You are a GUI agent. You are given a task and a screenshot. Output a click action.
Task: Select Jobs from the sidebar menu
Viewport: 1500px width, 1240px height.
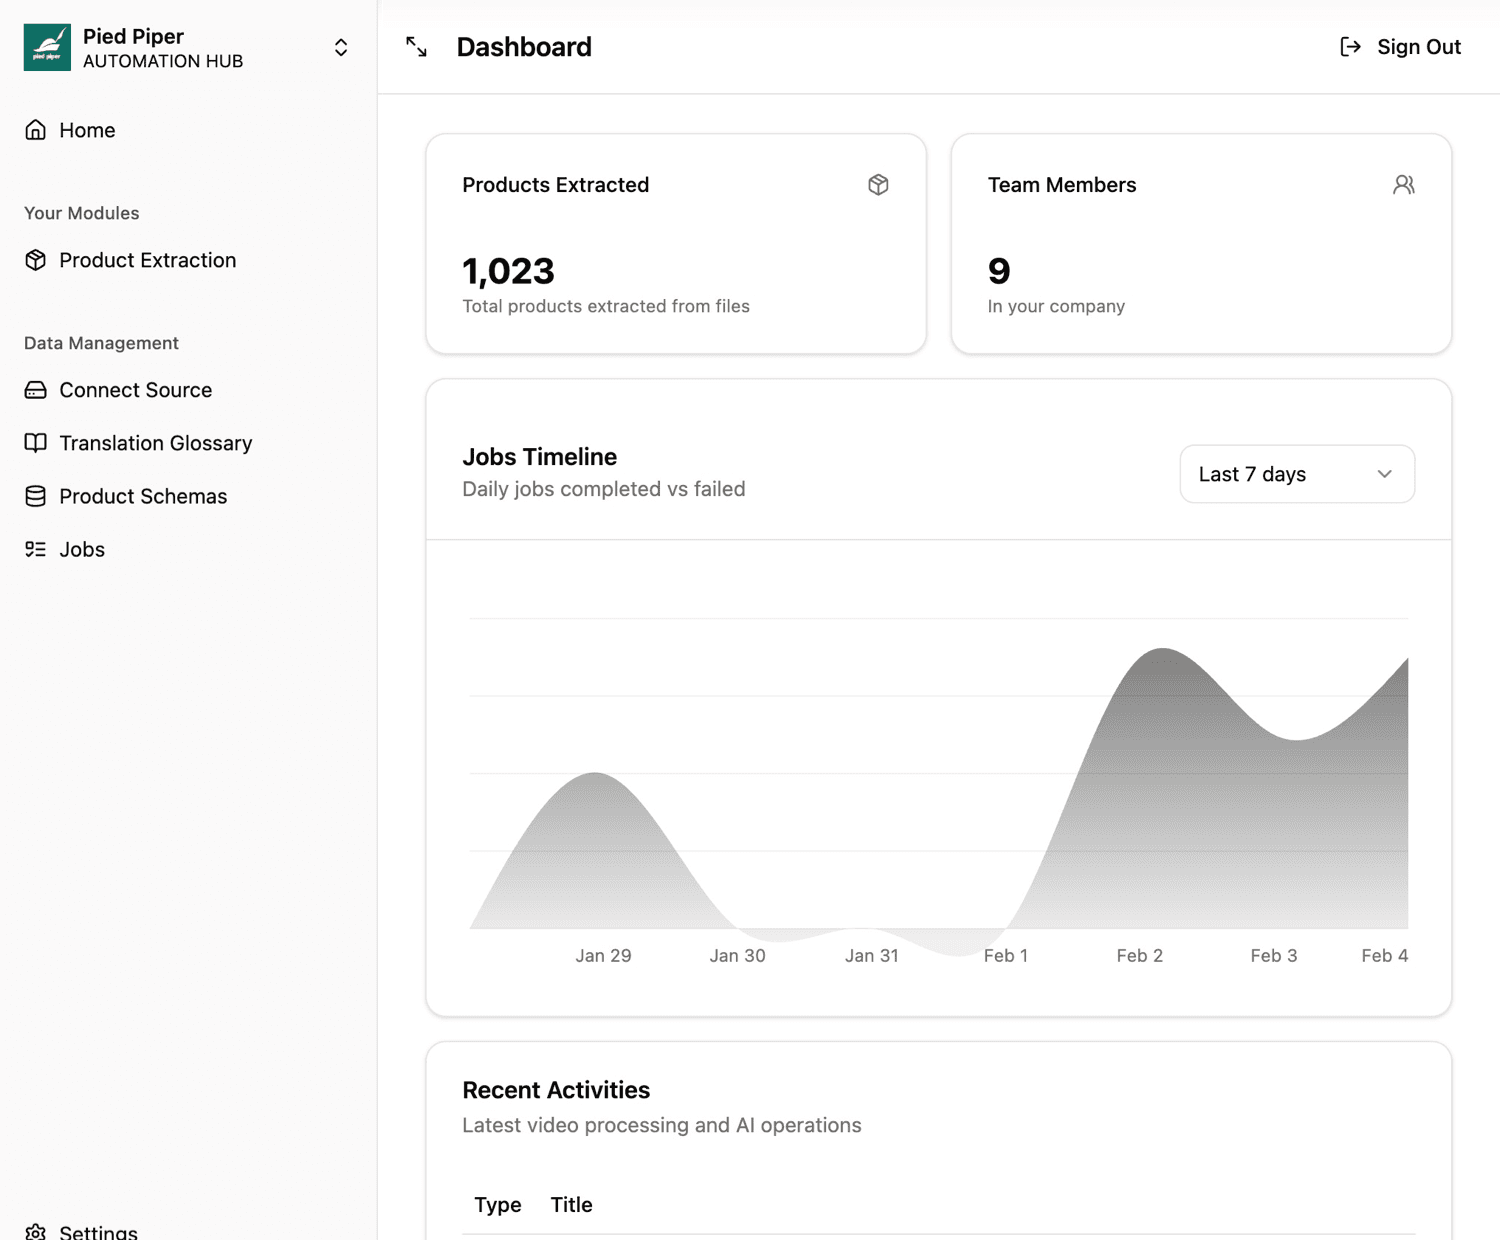tap(81, 549)
